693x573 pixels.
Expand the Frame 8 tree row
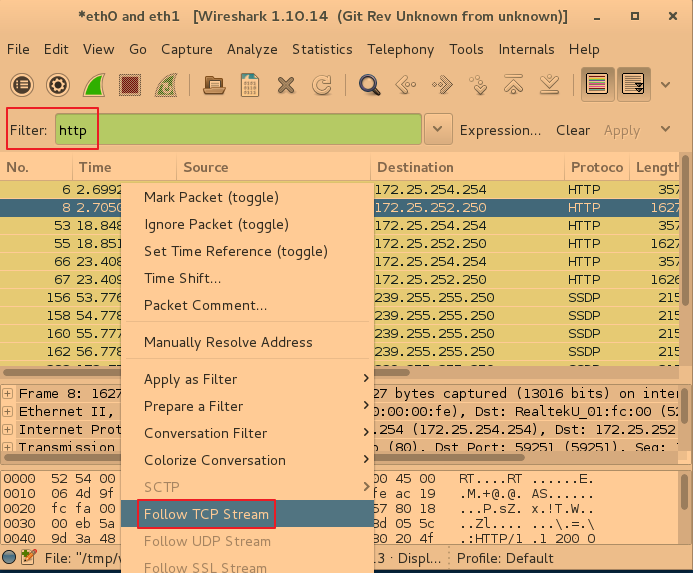(8, 394)
